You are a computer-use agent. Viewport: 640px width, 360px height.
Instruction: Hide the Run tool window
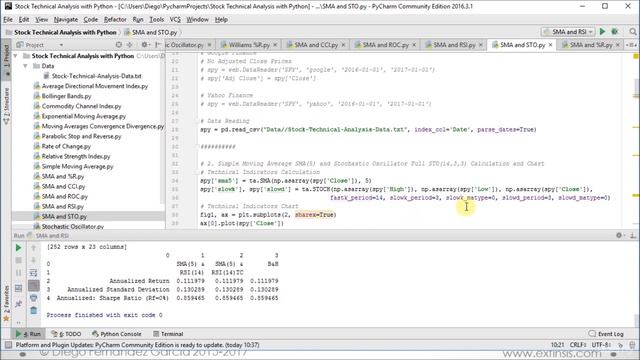tap(633, 236)
